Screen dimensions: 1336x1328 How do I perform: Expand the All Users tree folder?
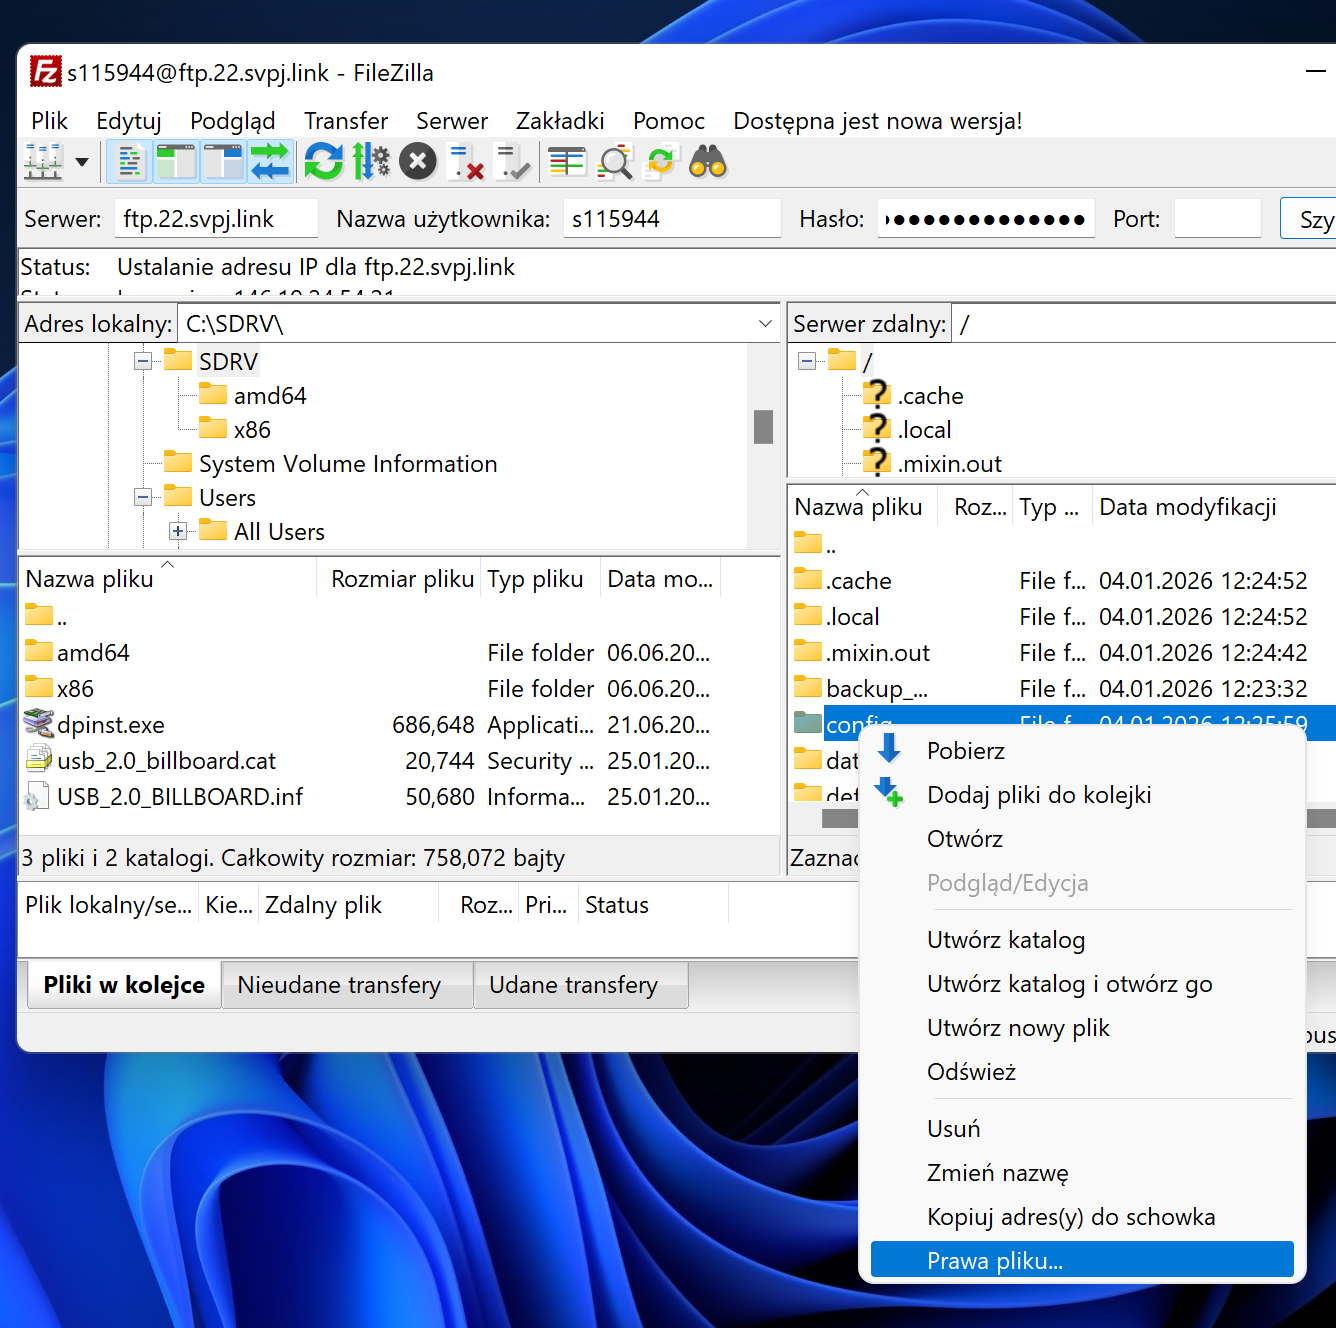[178, 531]
